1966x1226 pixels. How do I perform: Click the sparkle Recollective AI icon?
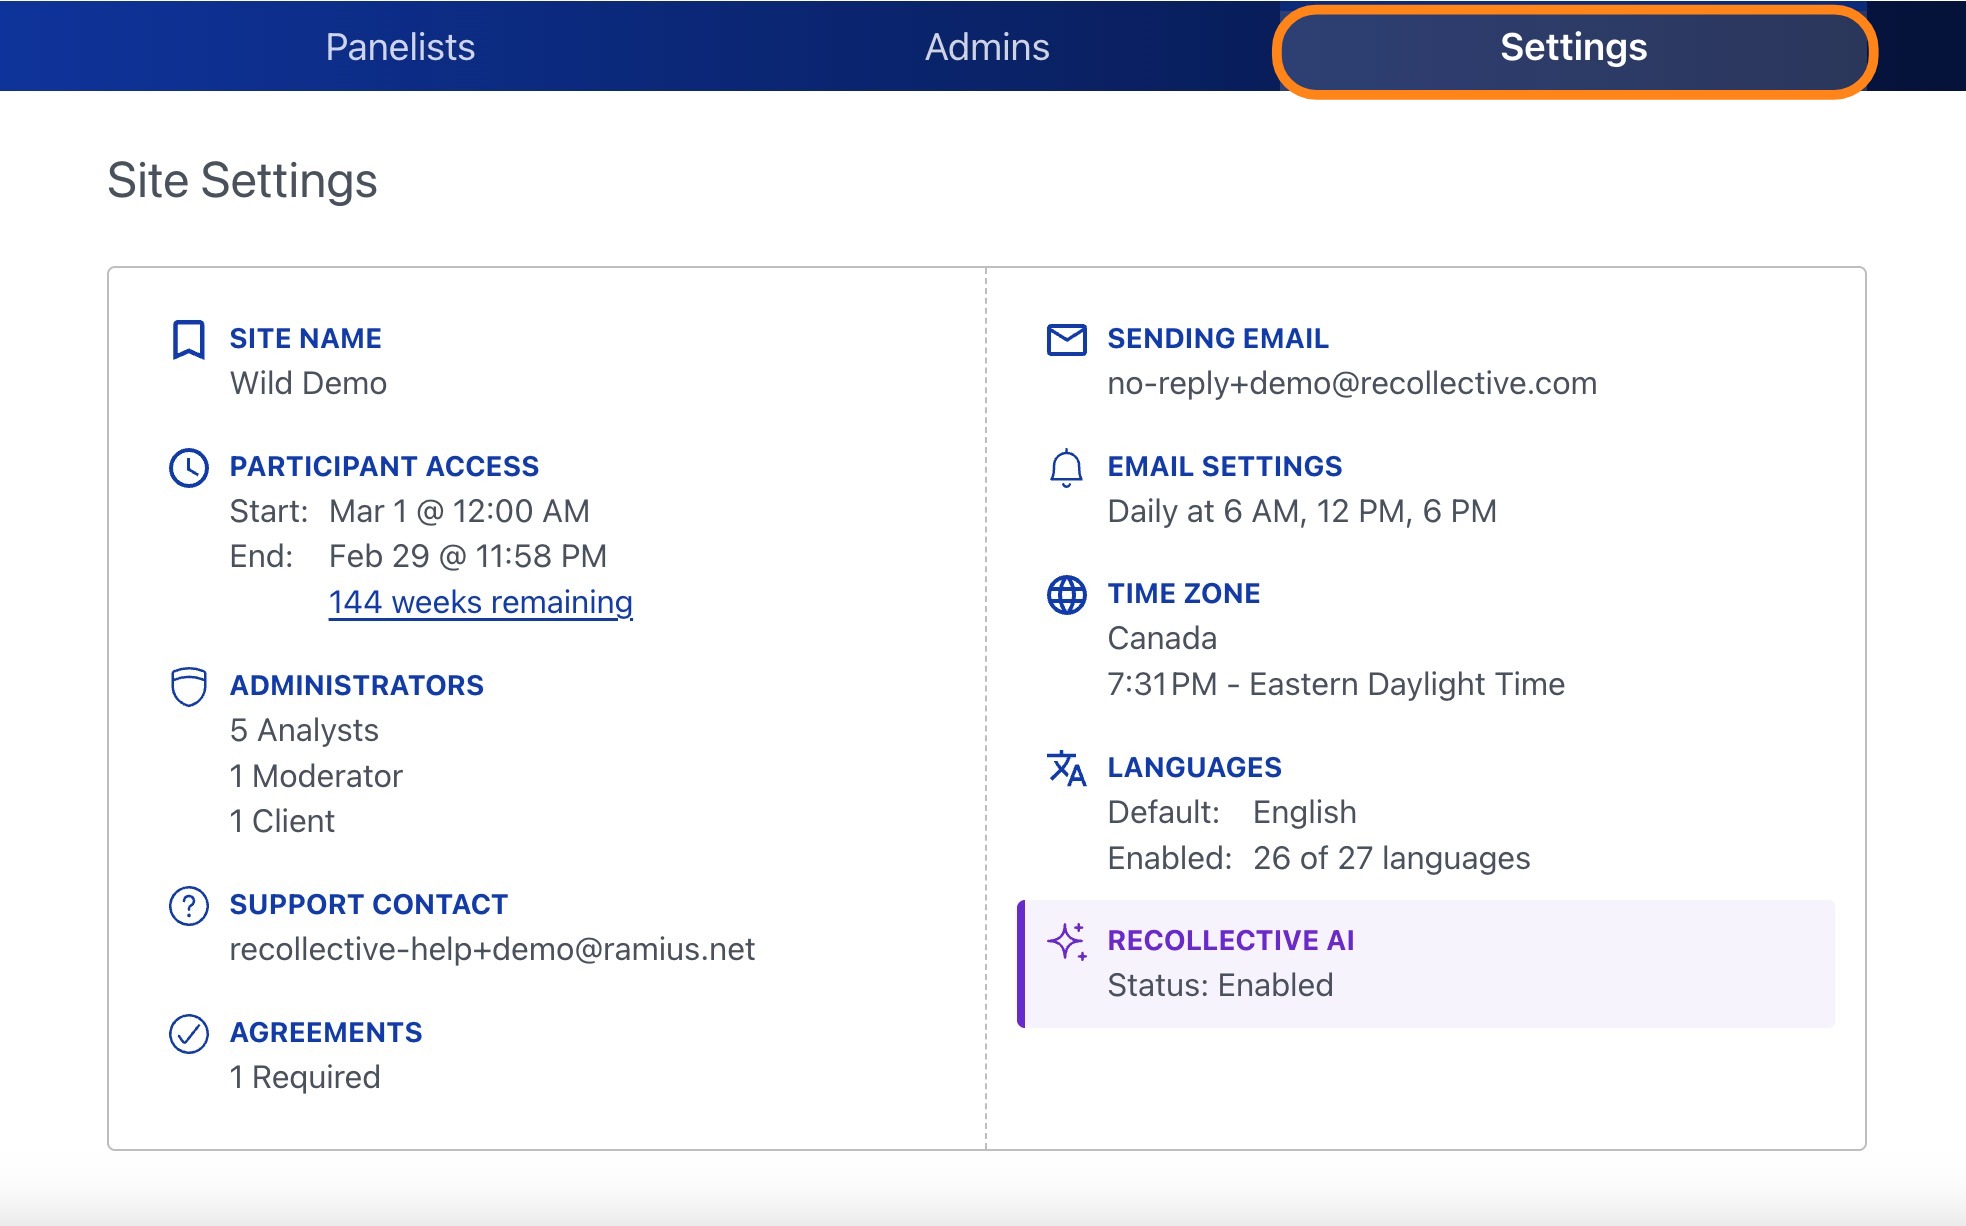click(x=1066, y=941)
